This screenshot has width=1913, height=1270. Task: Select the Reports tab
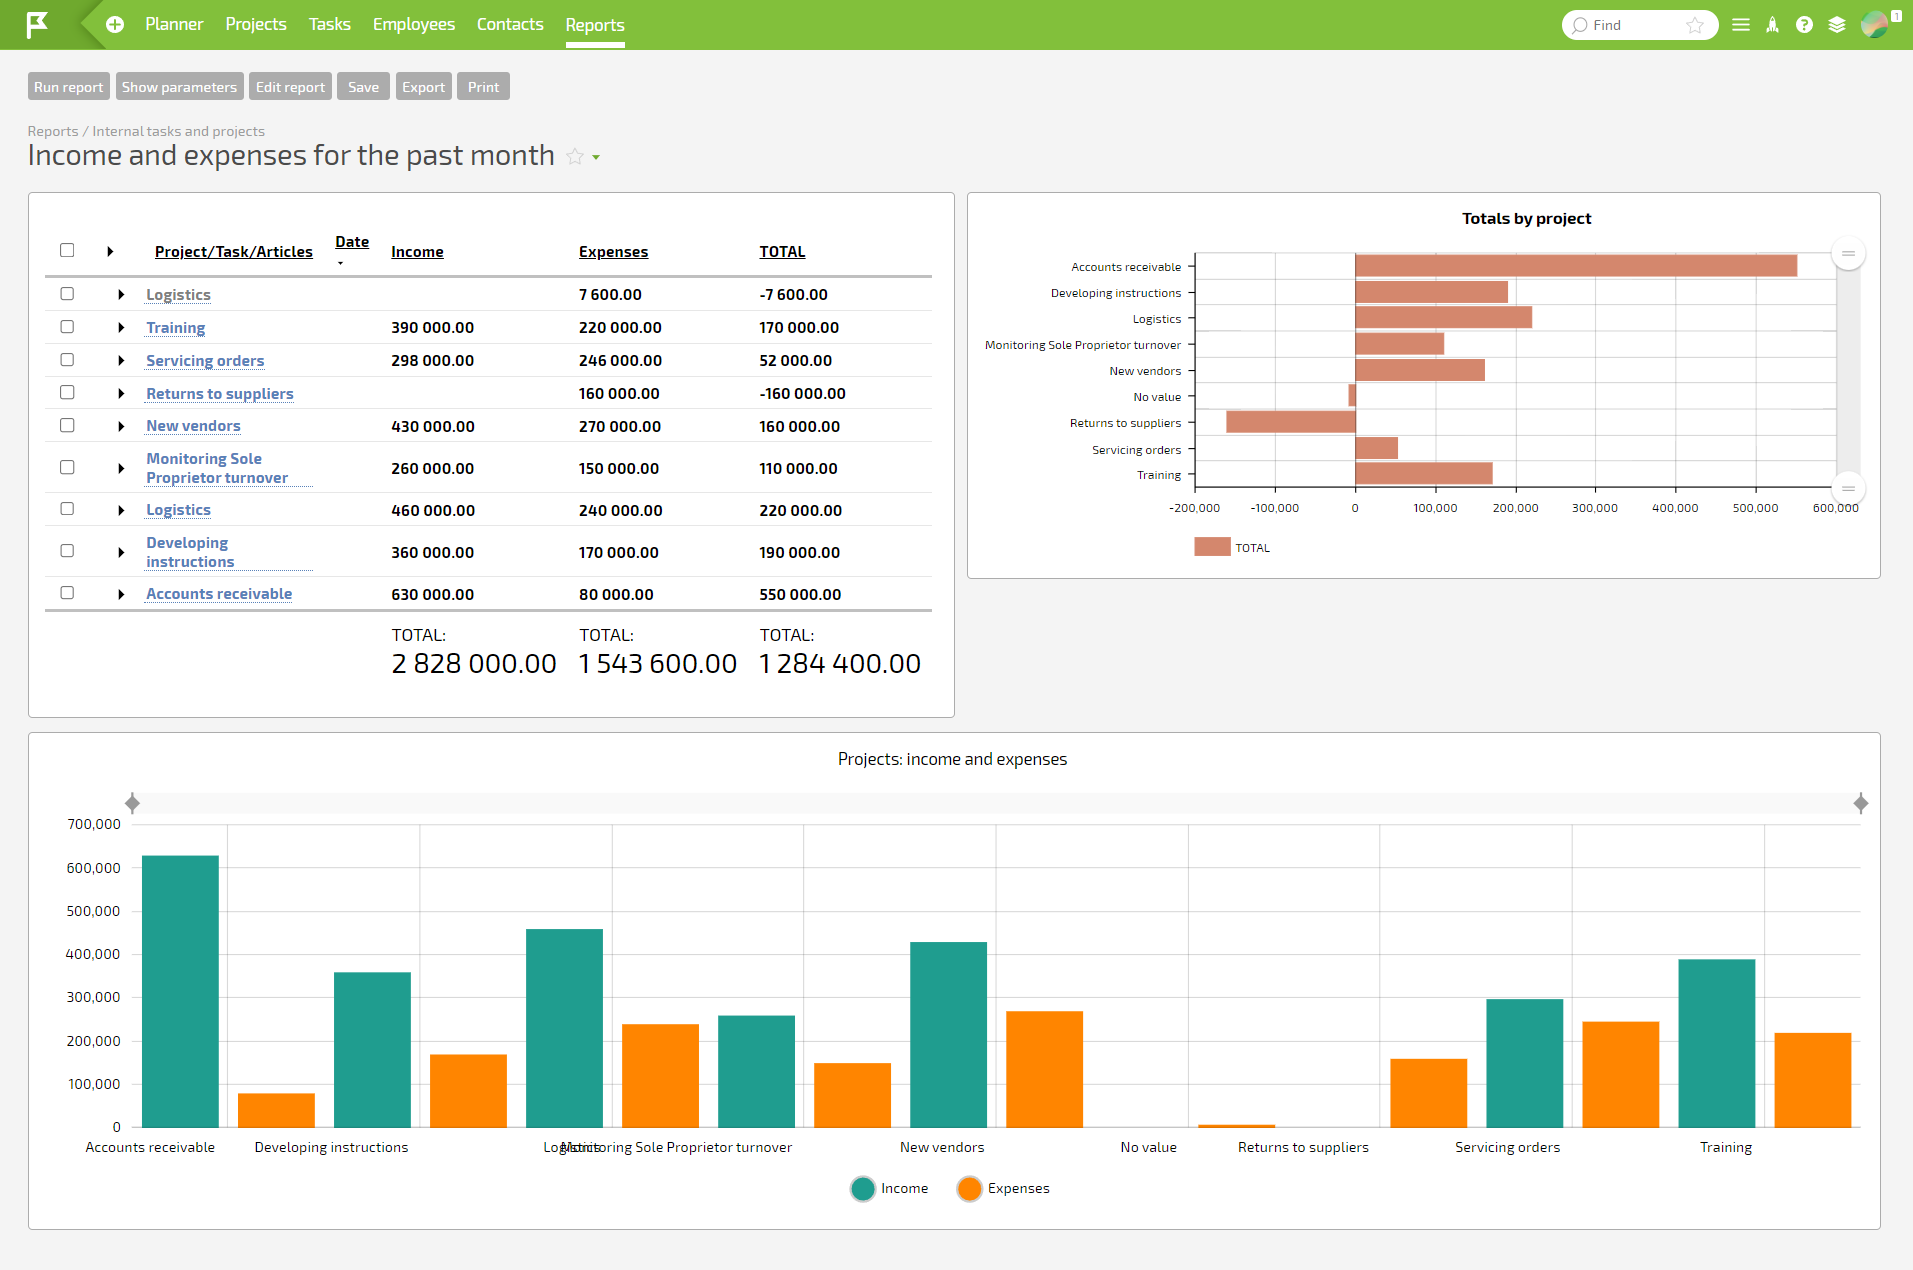point(595,25)
